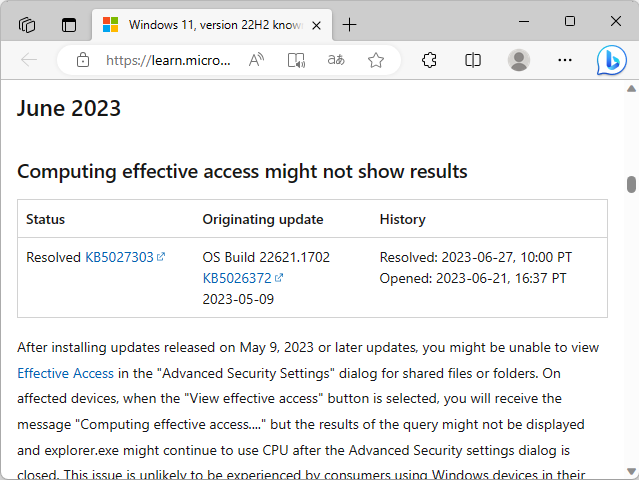This screenshot has height=480, width=639.
Task: Open the Edge workspaces icon
Action: click(x=27, y=24)
